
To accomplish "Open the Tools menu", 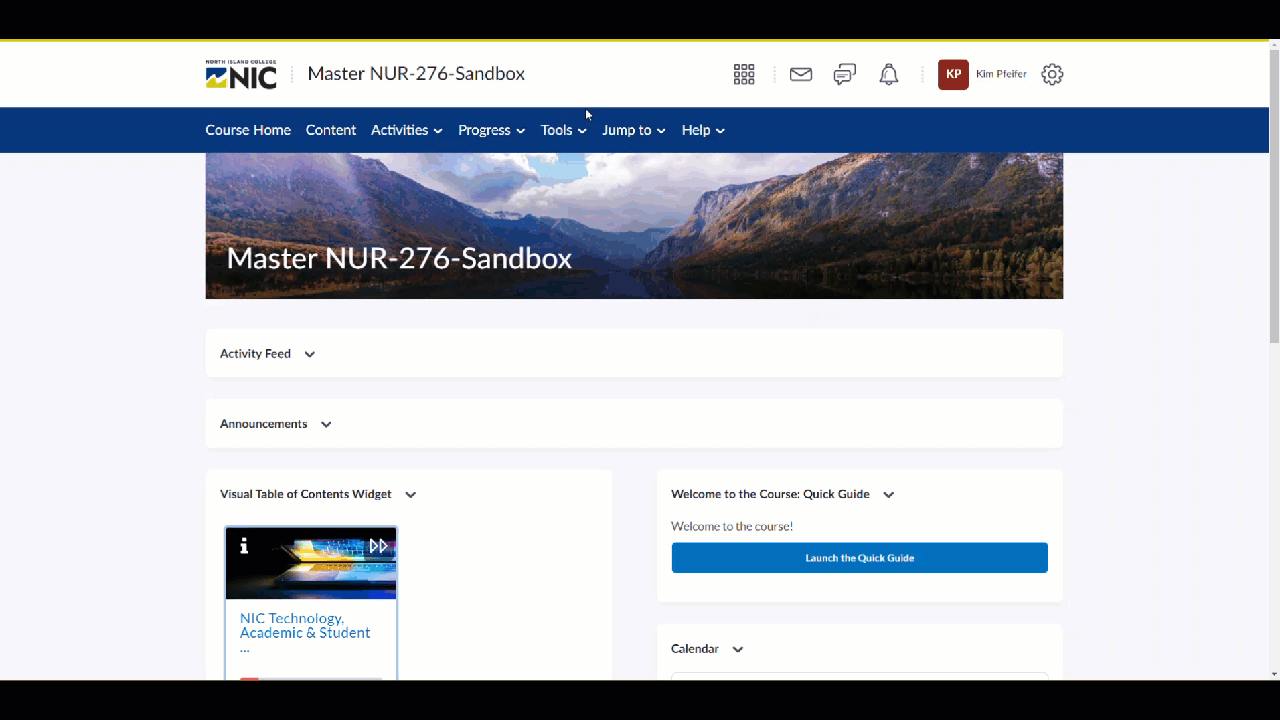I will click(x=564, y=130).
